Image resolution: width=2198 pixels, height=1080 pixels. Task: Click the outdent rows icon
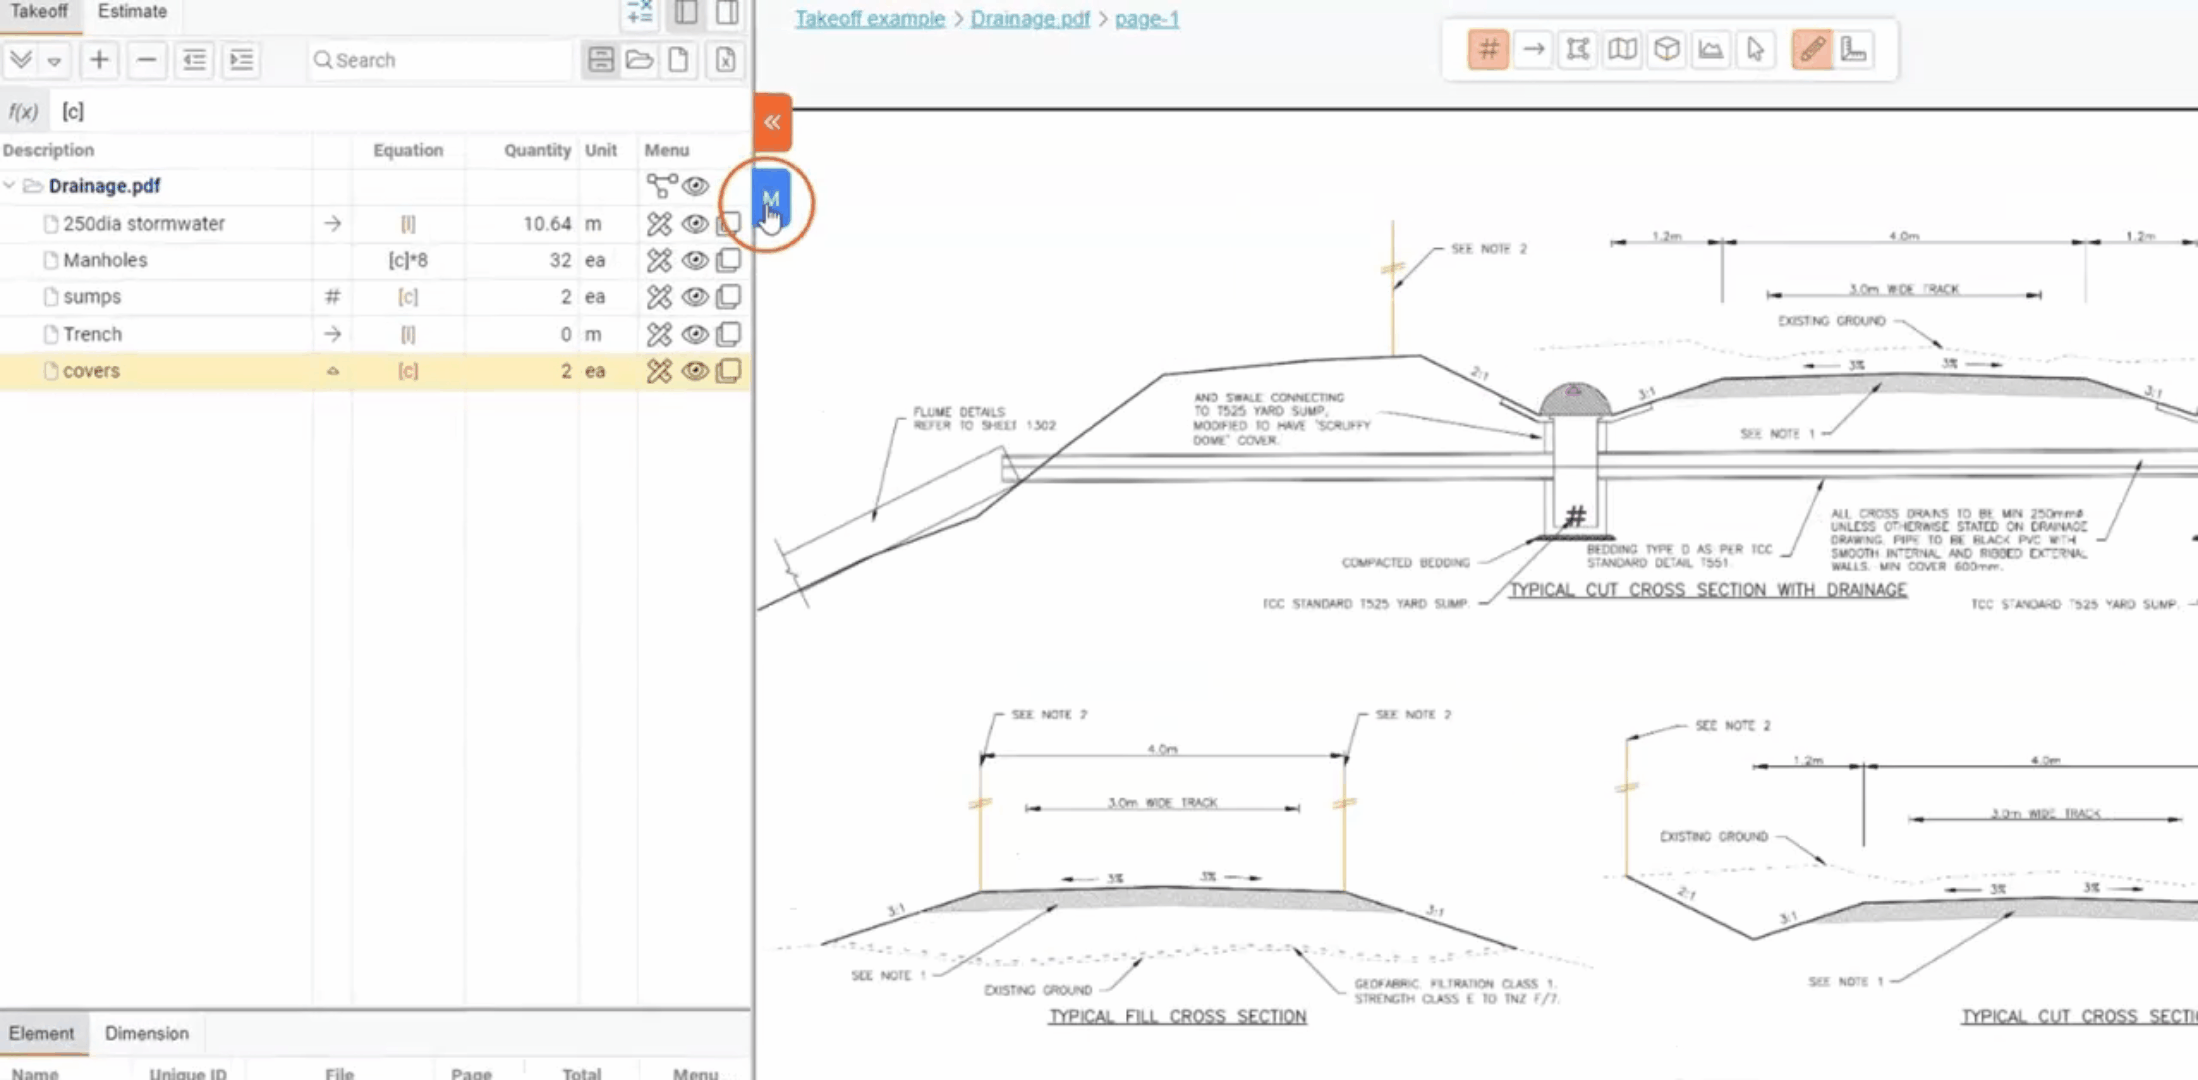coord(194,60)
